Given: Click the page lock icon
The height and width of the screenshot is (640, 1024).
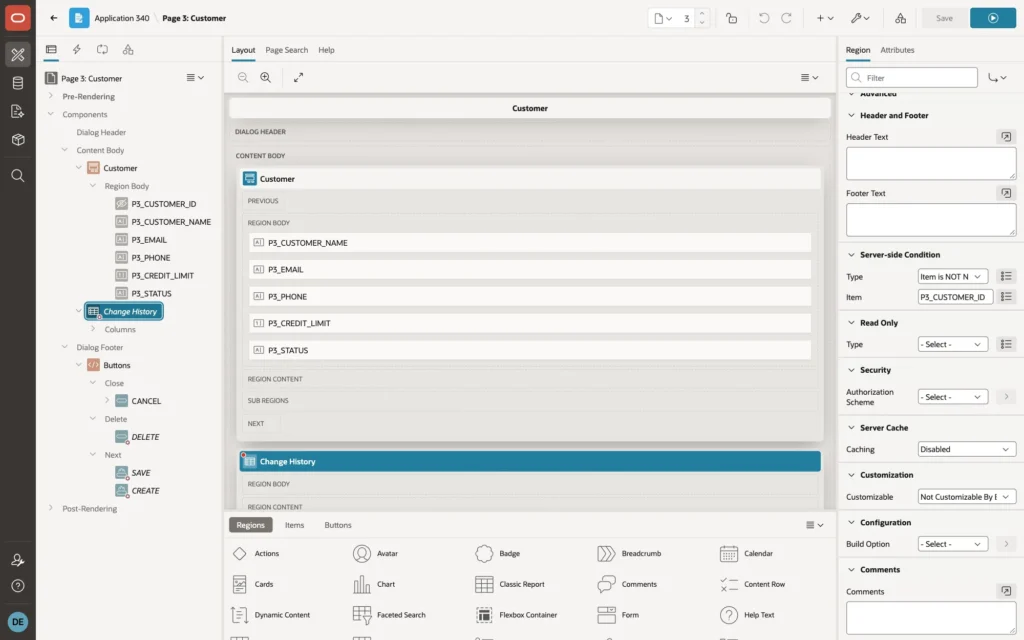Looking at the screenshot, I should 731,18.
